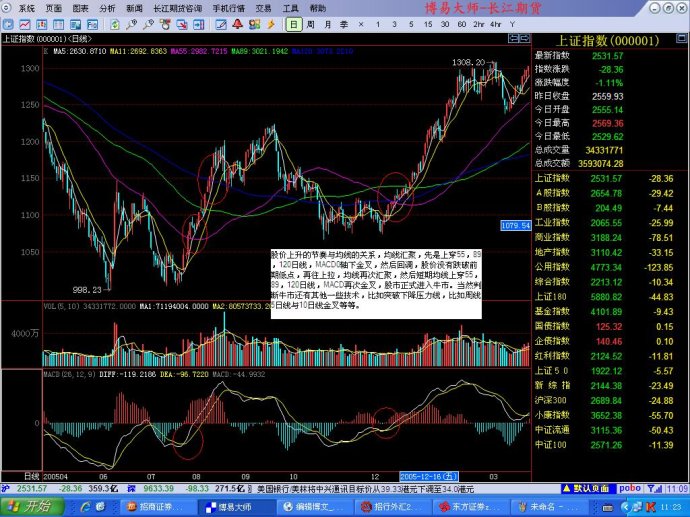Click the green refresh page icon
Image resolution: width=690 pixels, height=517 pixels.
115,24
